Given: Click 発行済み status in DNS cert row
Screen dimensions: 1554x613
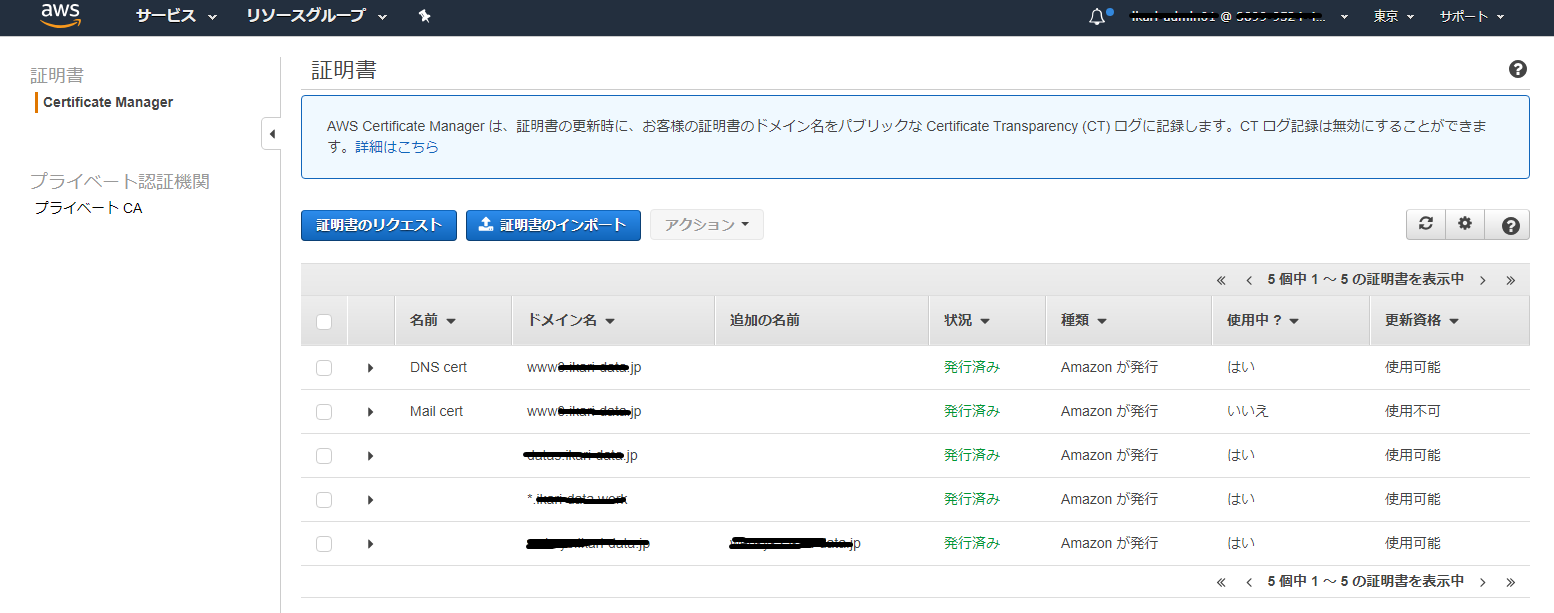Looking at the screenshot, I should pyautogui.click(x=972, y=367).
